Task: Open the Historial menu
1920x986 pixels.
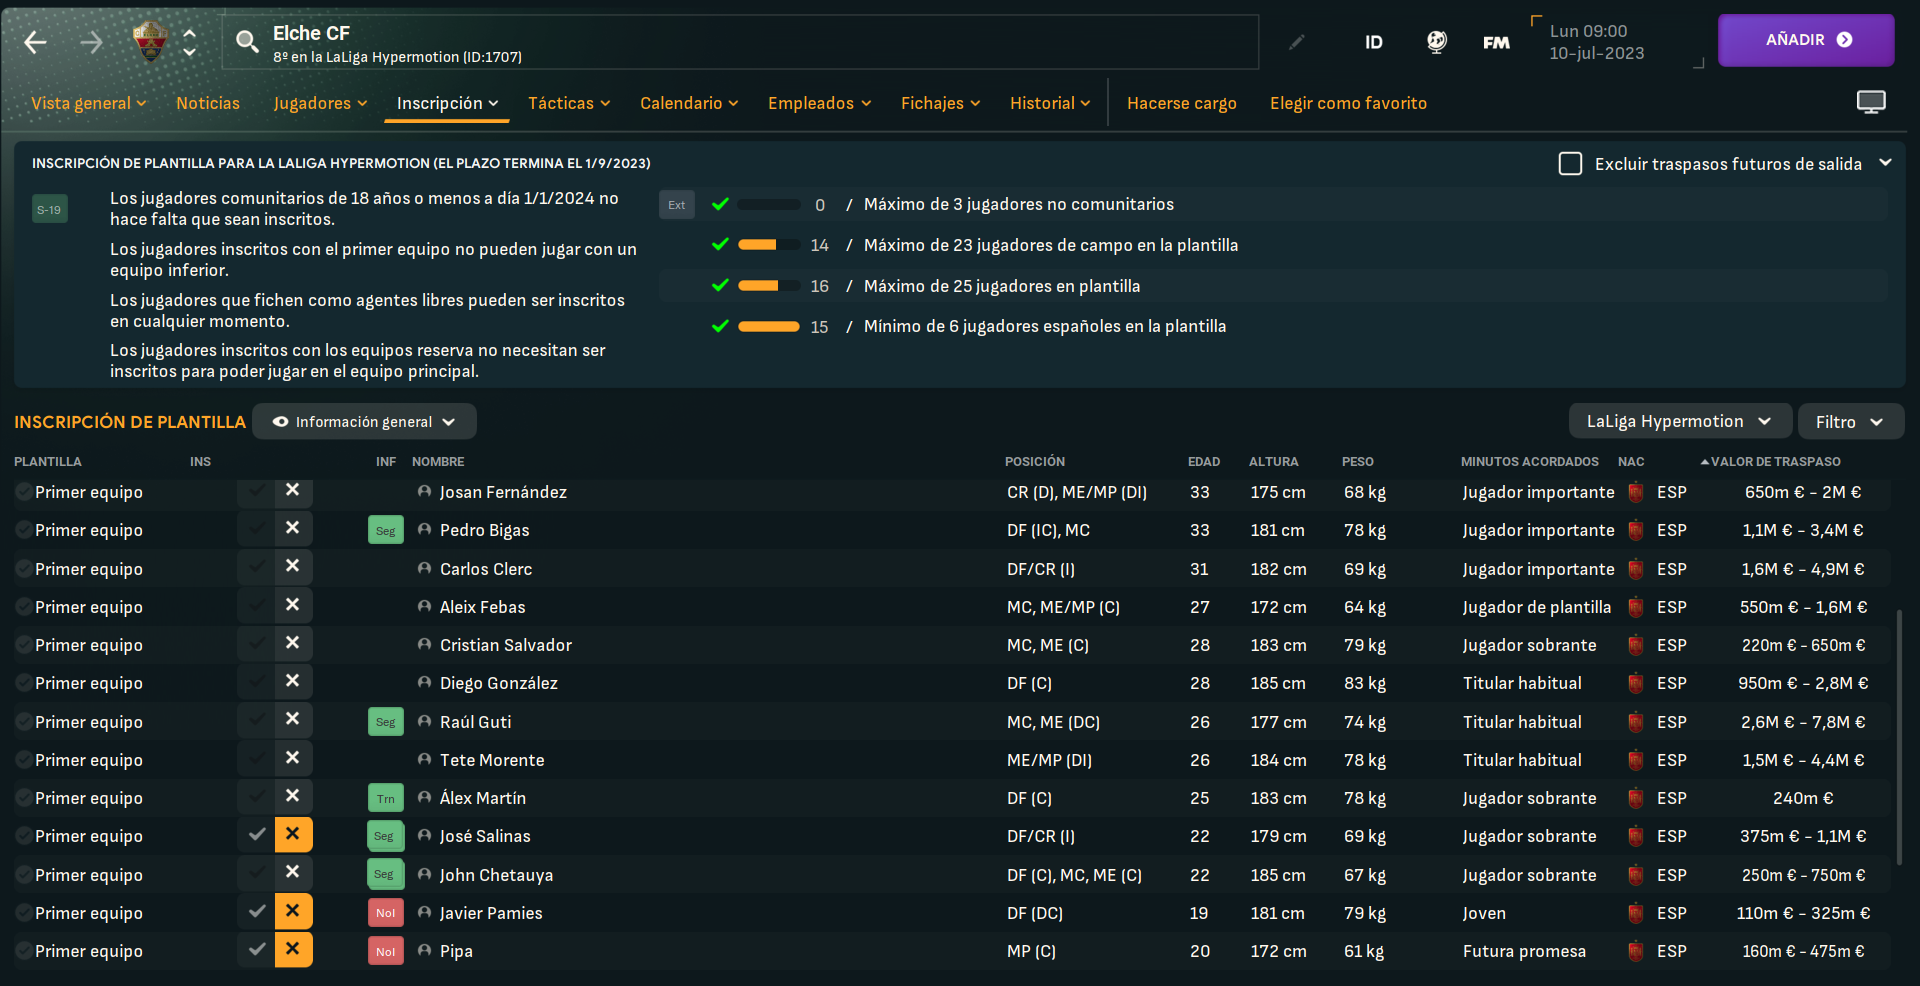Action: tap(1050, 103)
